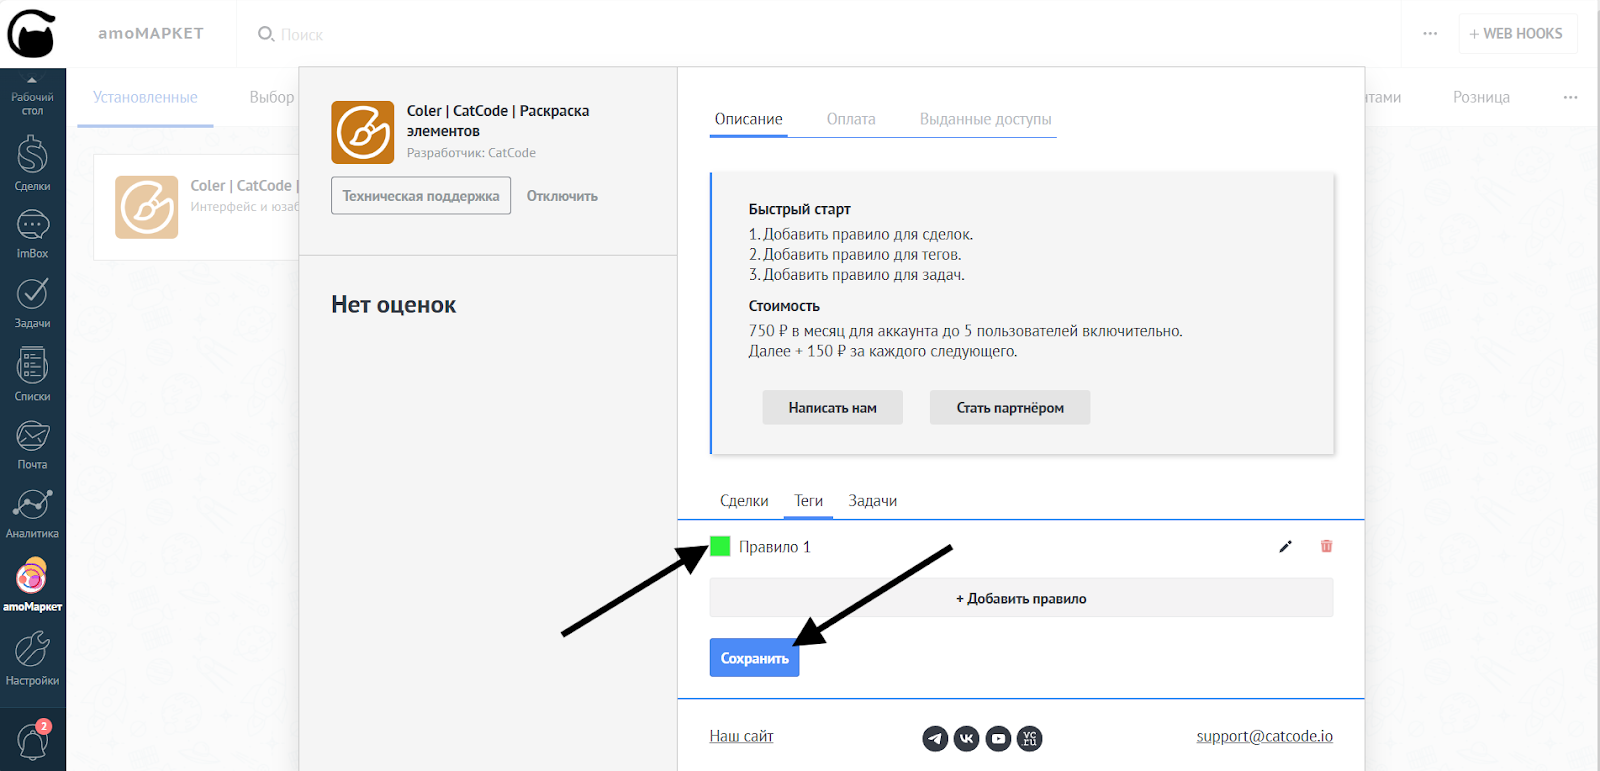This screenshot has width=1600, height=771.
Task: Click the green color swatch of Правило 1
Action: click(x=720, y=546)
